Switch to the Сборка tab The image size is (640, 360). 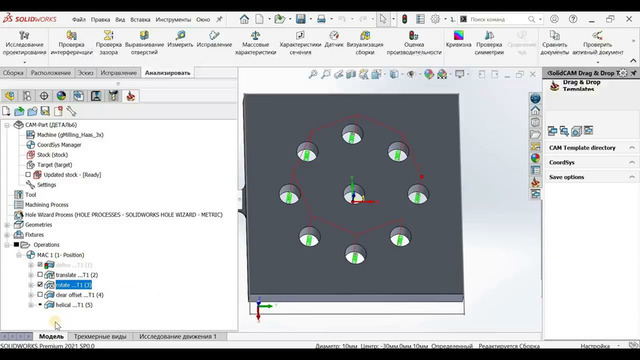click(13, 73)
